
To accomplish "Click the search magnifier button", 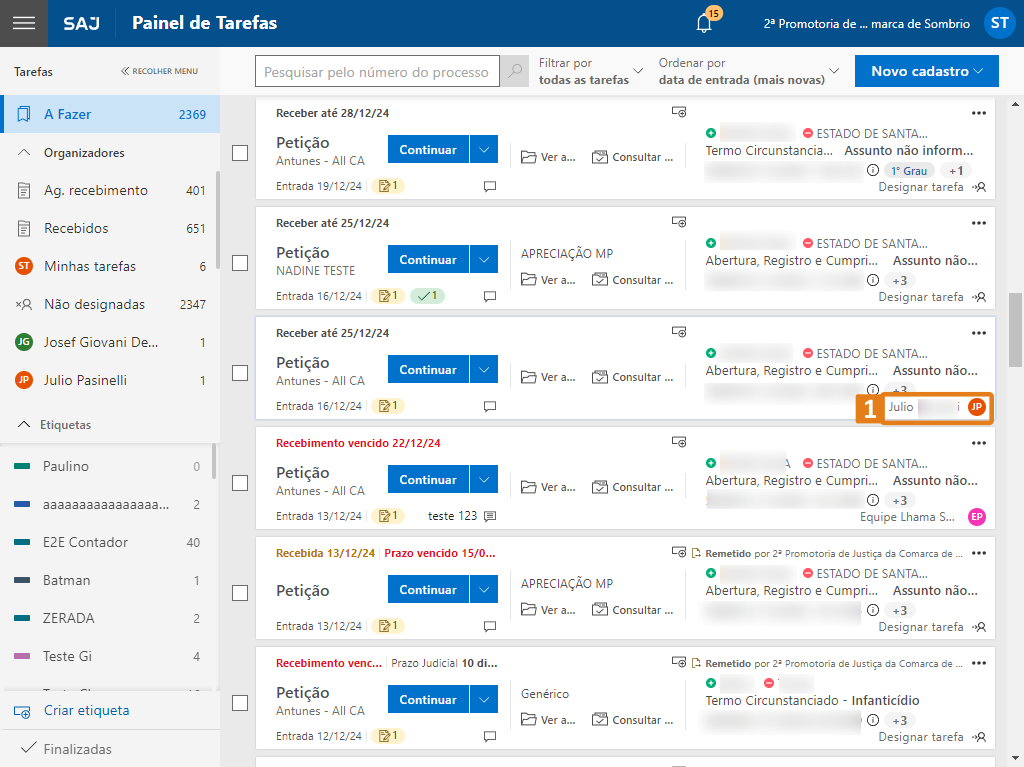I will (x=515, y=72).
